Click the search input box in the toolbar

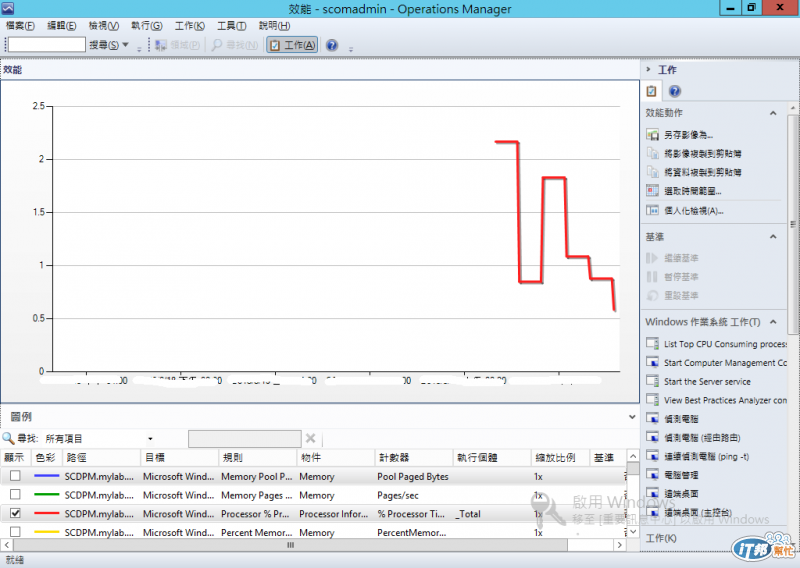[46, 45]
